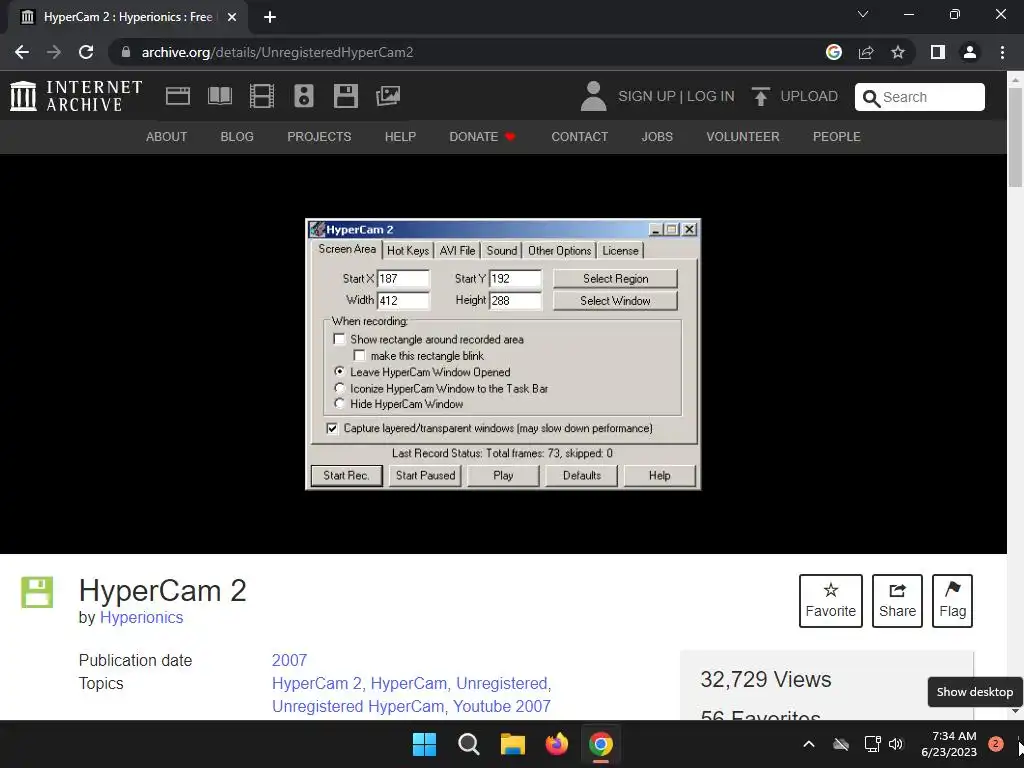
Task: Click the Select Window button
Action: [x=615, y=301]
